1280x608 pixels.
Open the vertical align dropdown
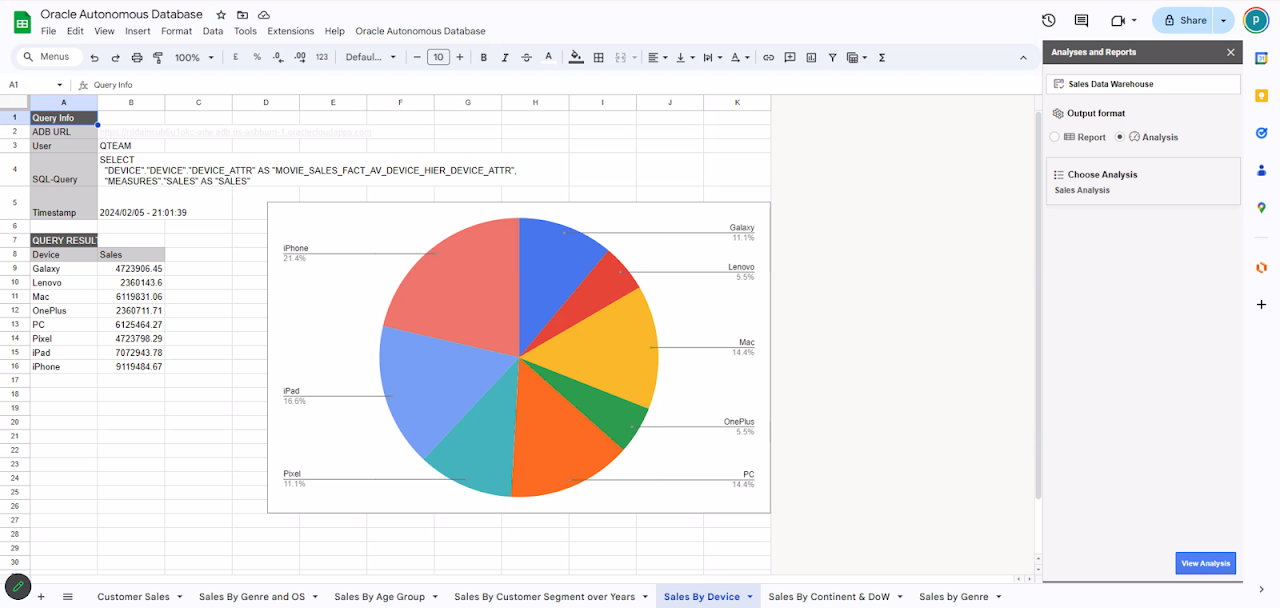coord(685,58)
